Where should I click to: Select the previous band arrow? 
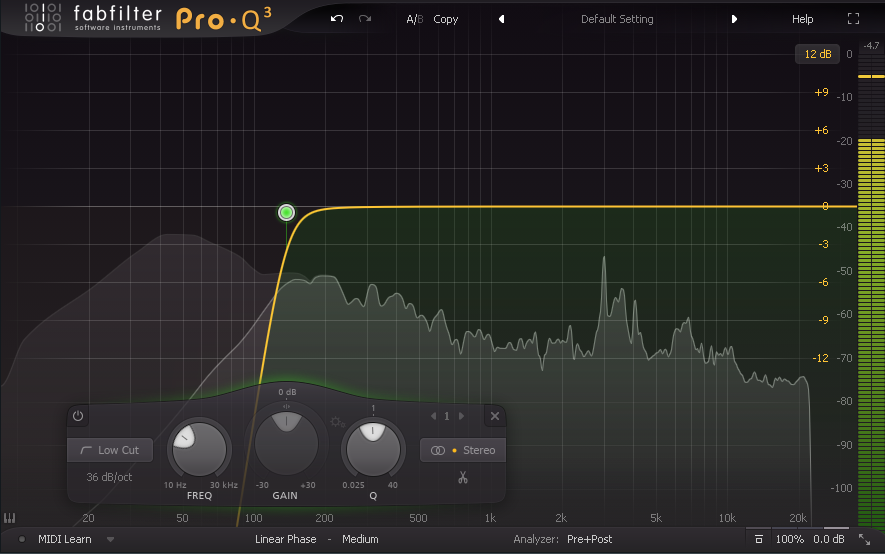click(x=433, y=416)
